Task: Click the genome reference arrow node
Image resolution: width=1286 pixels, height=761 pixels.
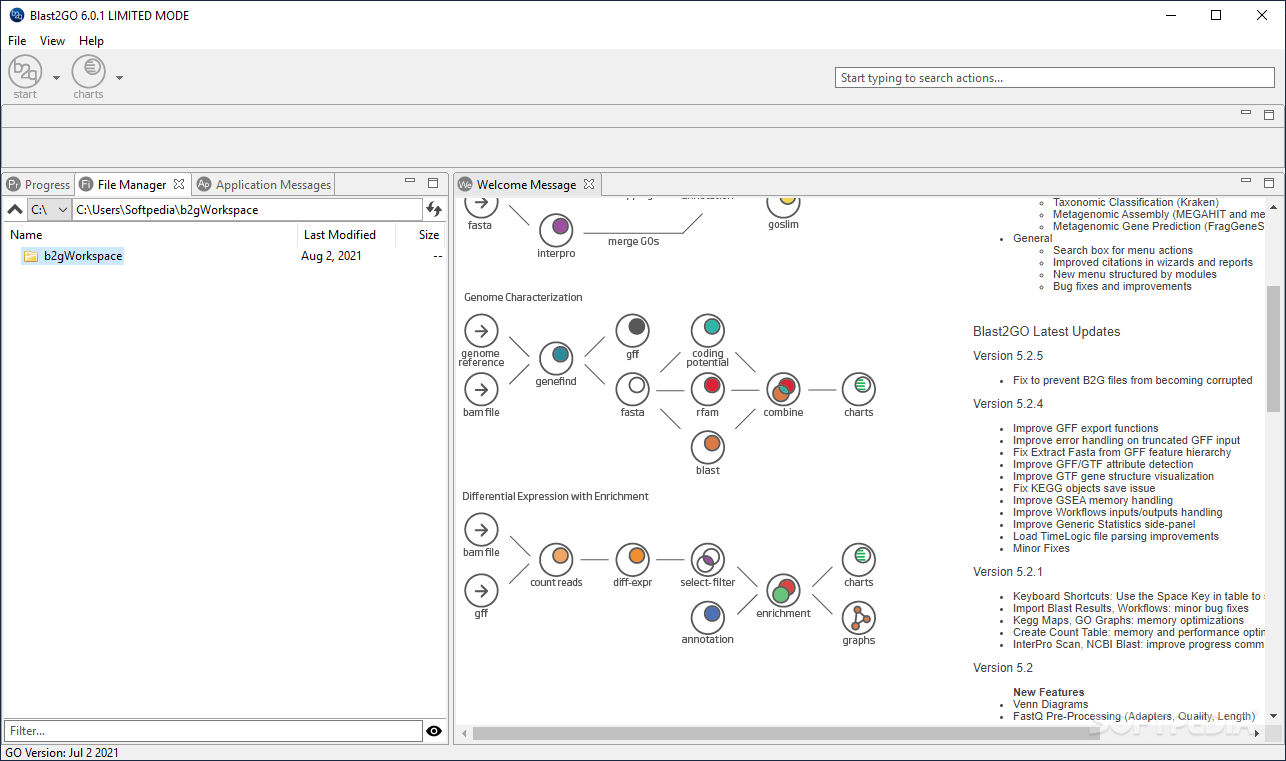Action: point(481,331)
